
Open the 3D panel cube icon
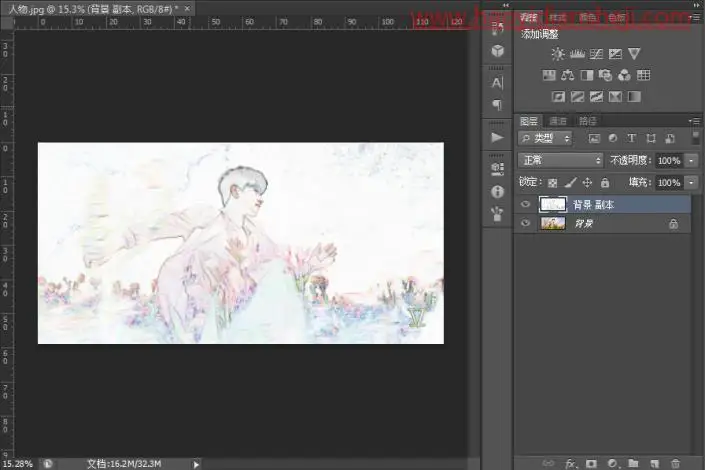(x=497, y=51)
